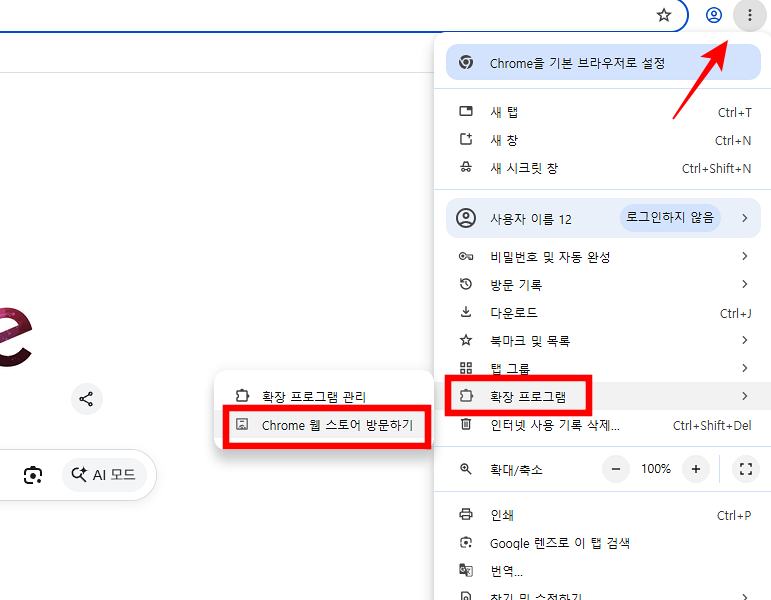Open 인터넷 사용 기록 삭제 entry
The image size is (771, 600).
coord(605,424)
